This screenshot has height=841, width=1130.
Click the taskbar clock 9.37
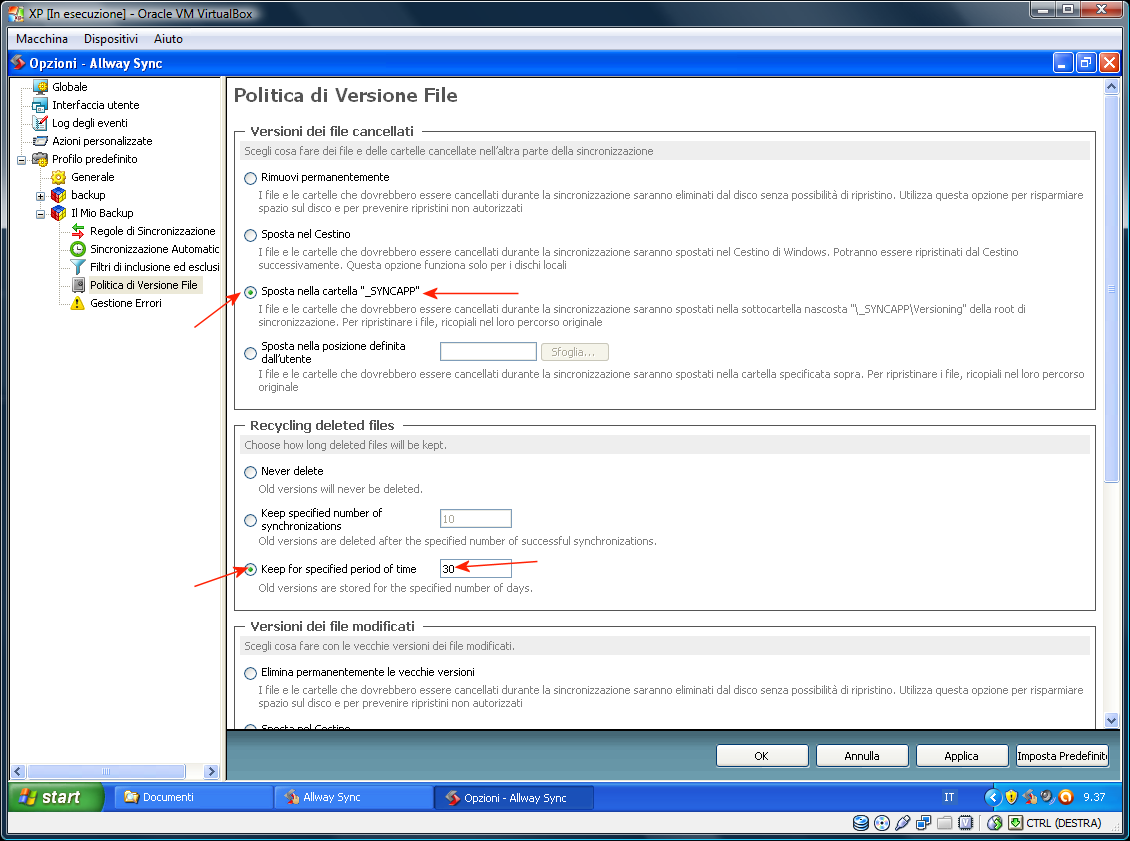pos(1094,797)
